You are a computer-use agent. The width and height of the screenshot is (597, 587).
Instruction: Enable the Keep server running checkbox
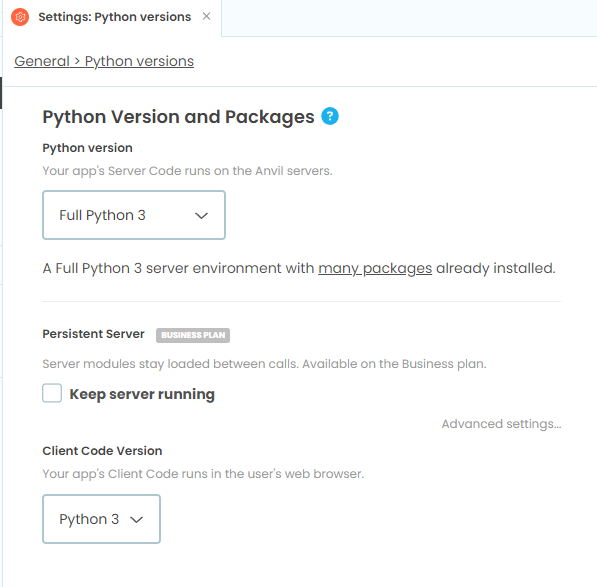point(52,393)
